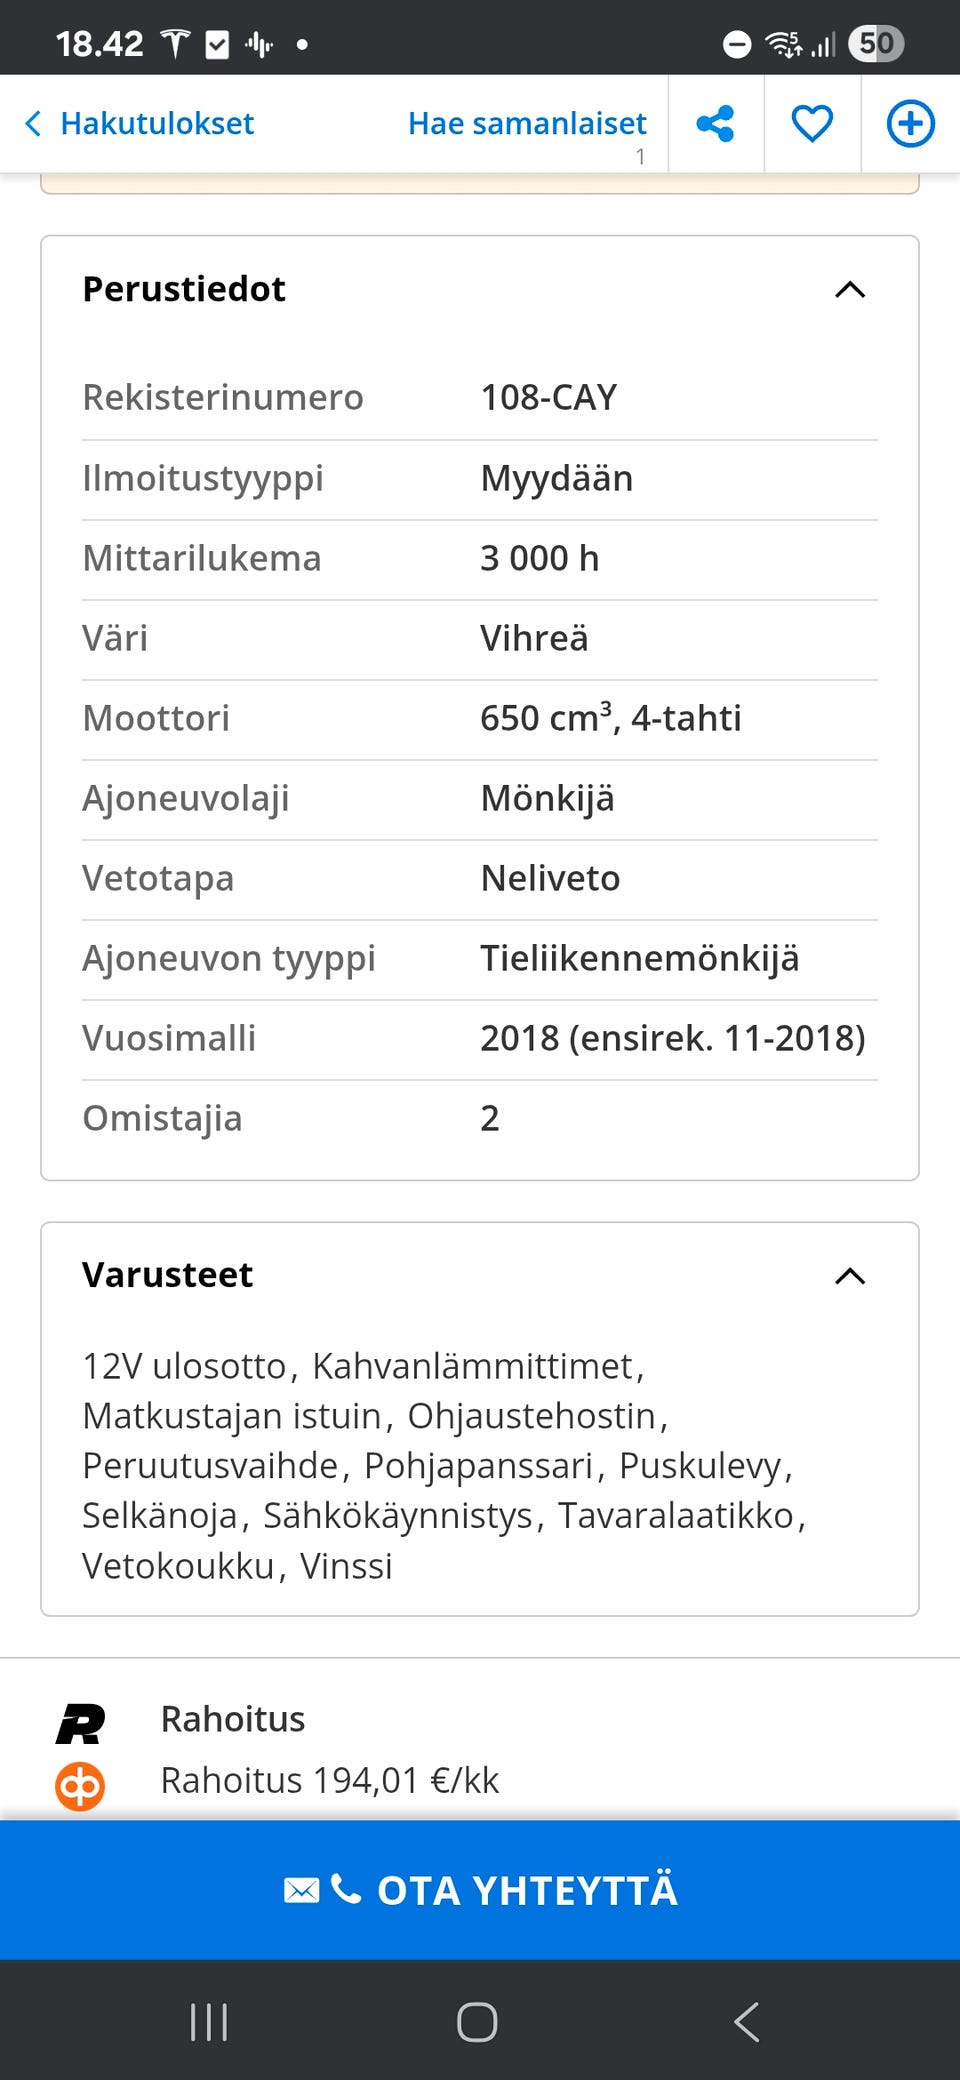Image resolution: width=960 pixels, height=2080 pixels.
Task: Tap the Rahoitus section heading
Action: [x=233, y=1718]
